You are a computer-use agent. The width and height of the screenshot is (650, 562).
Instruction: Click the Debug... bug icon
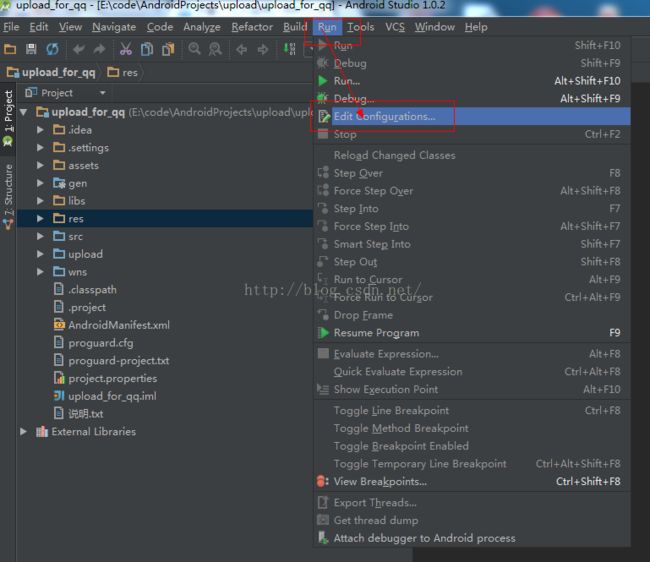323,98
